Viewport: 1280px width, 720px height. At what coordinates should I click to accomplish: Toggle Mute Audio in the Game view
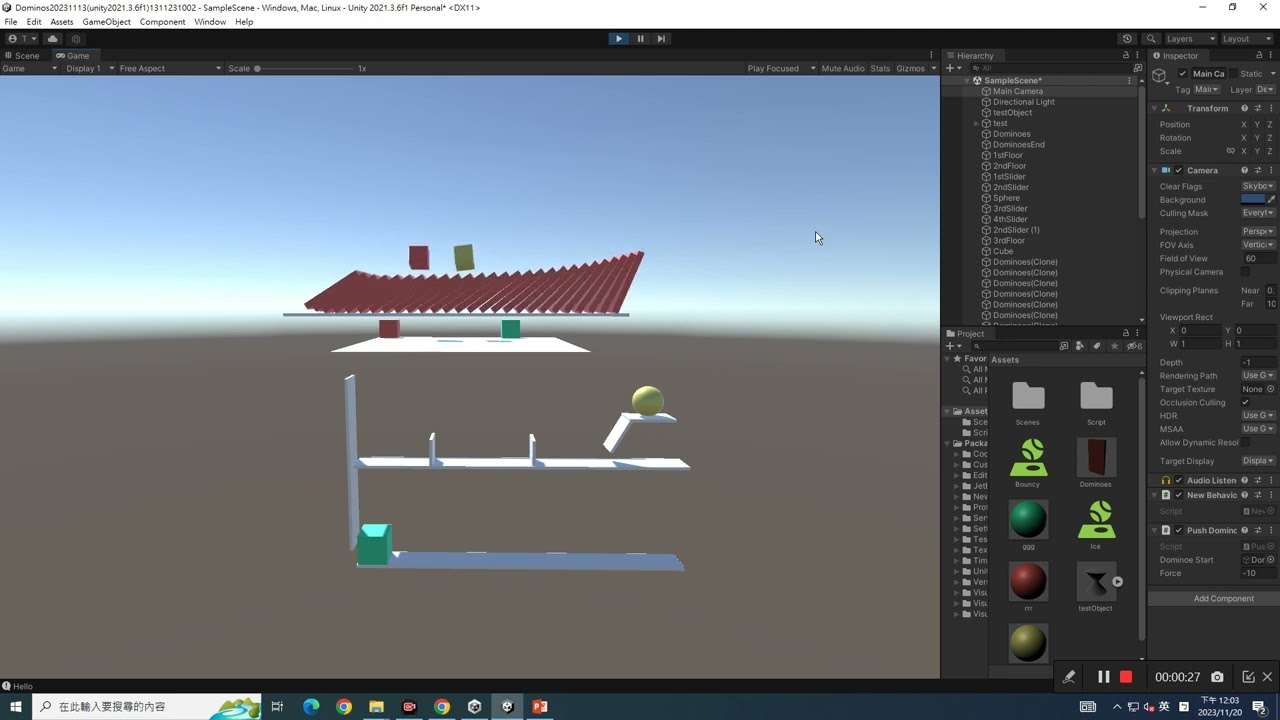coord(843,69)
